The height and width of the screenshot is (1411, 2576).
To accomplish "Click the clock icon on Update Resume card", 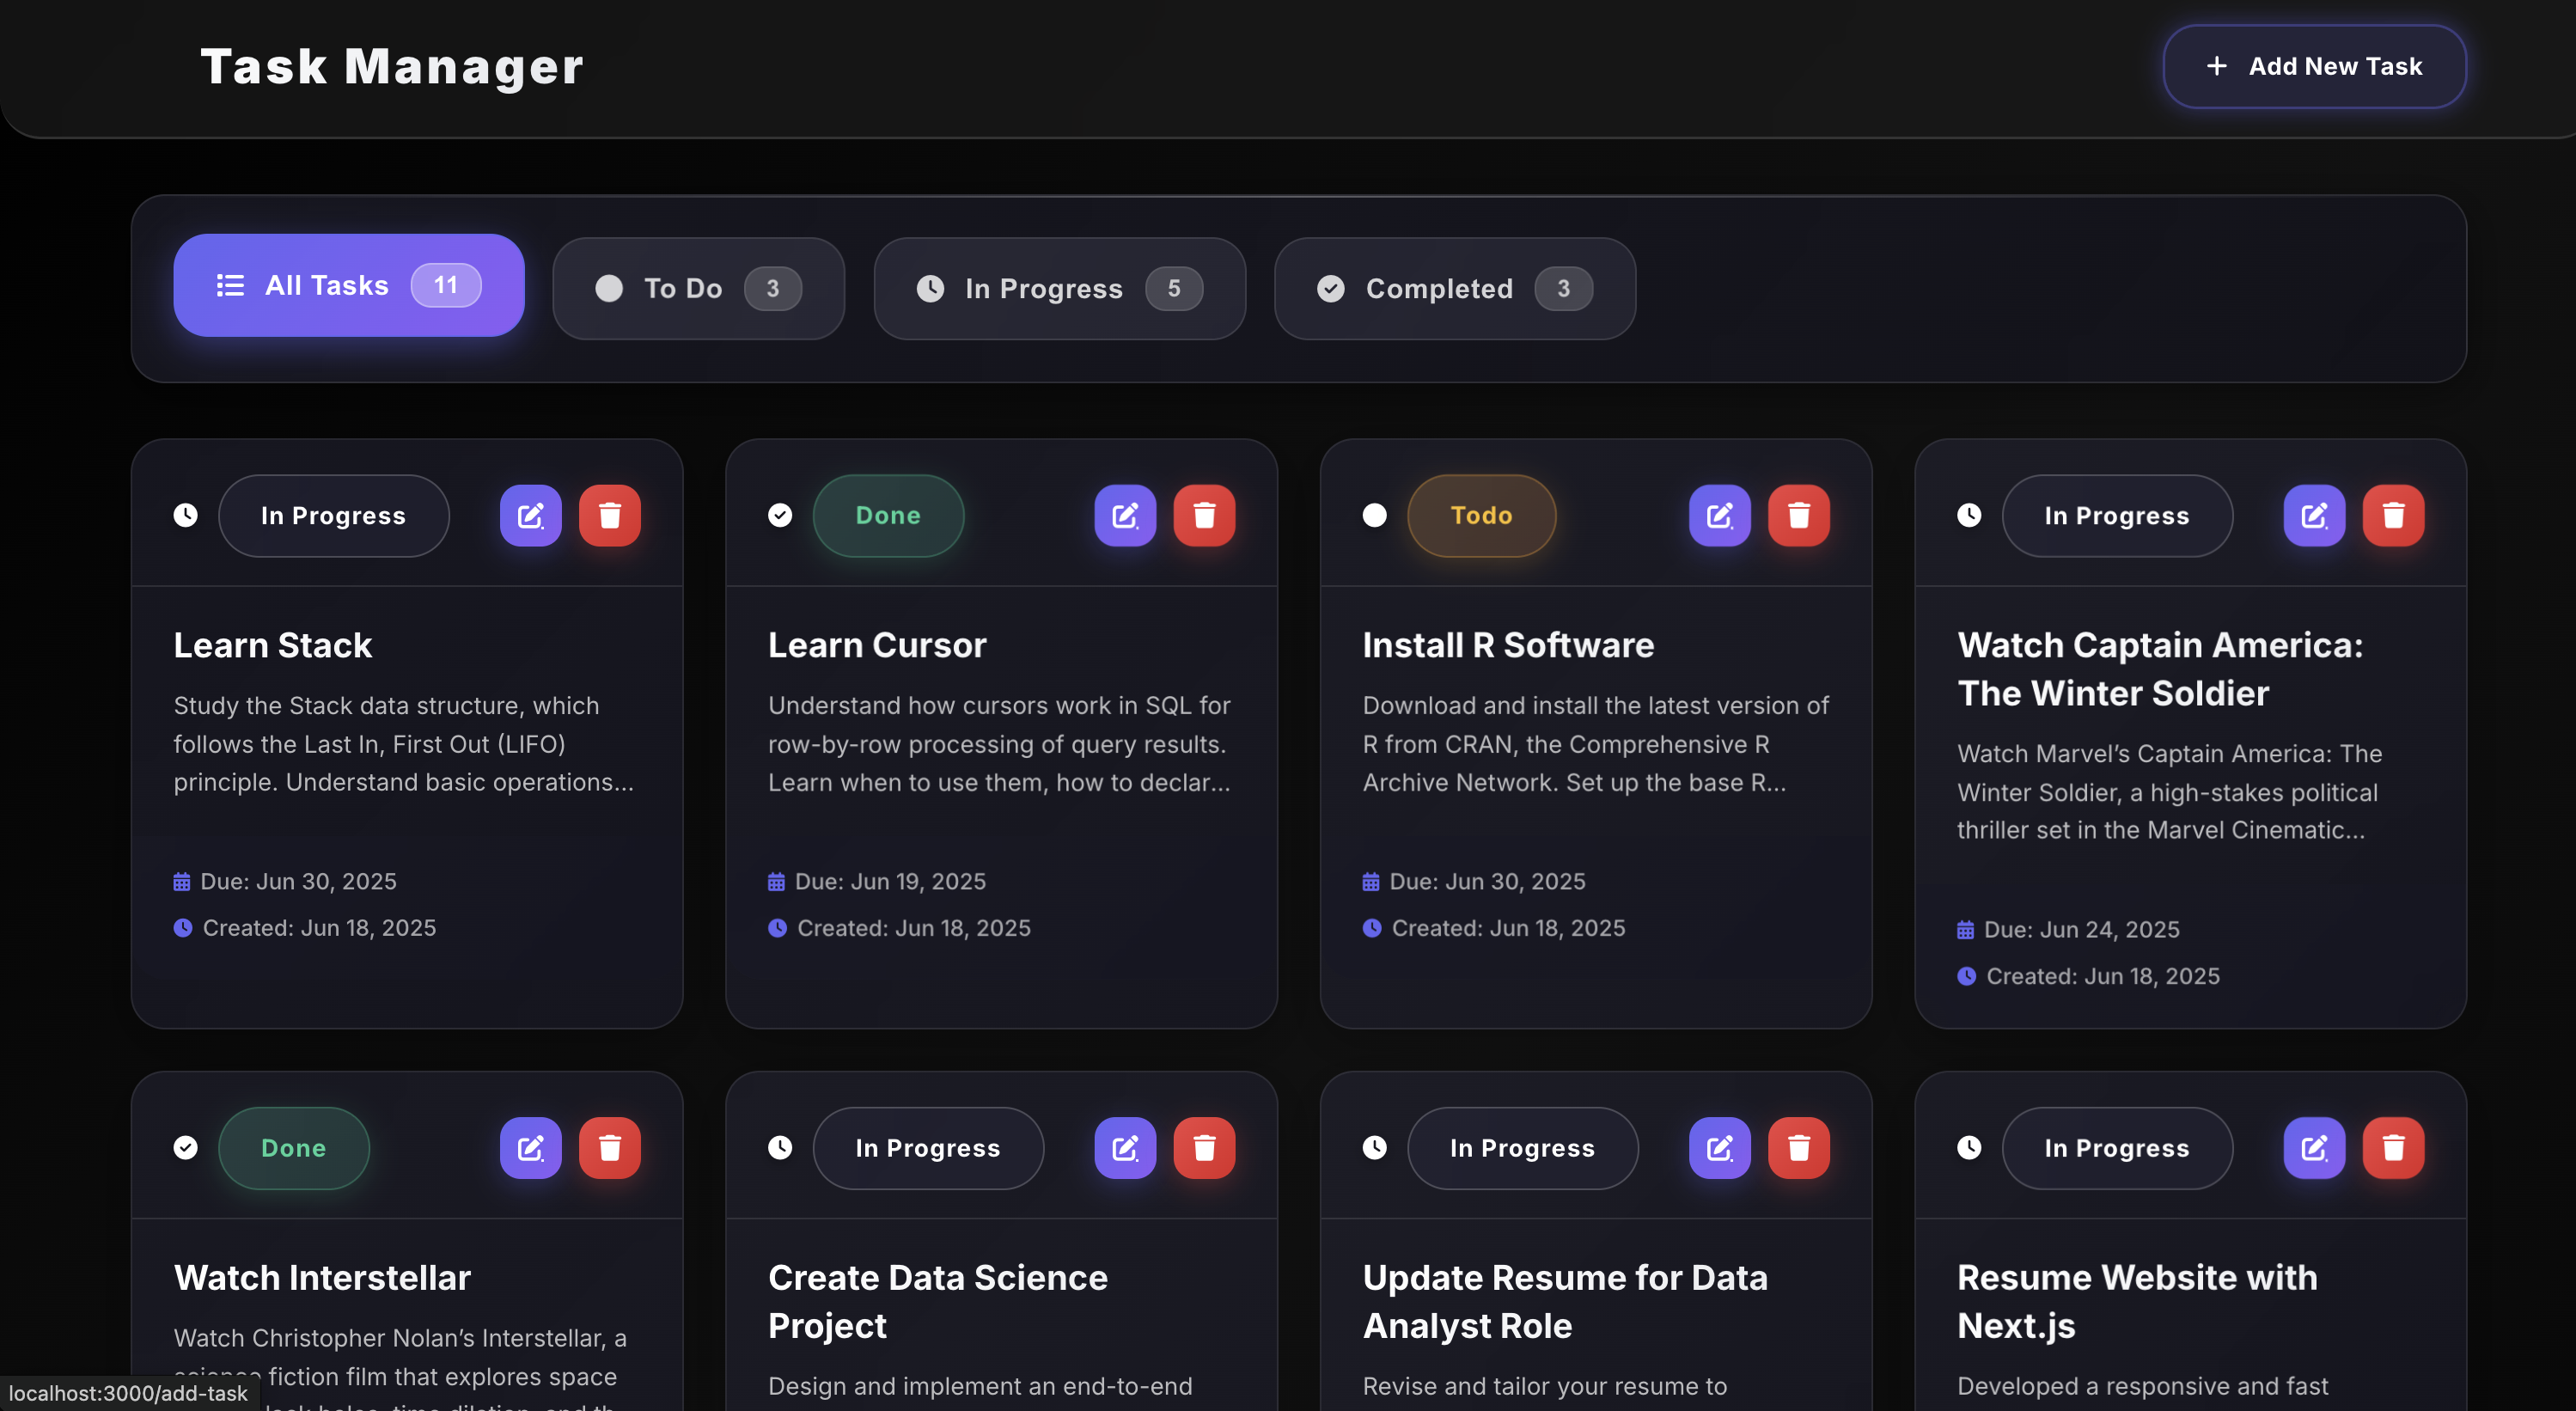I will [x=1375, y=1147].
